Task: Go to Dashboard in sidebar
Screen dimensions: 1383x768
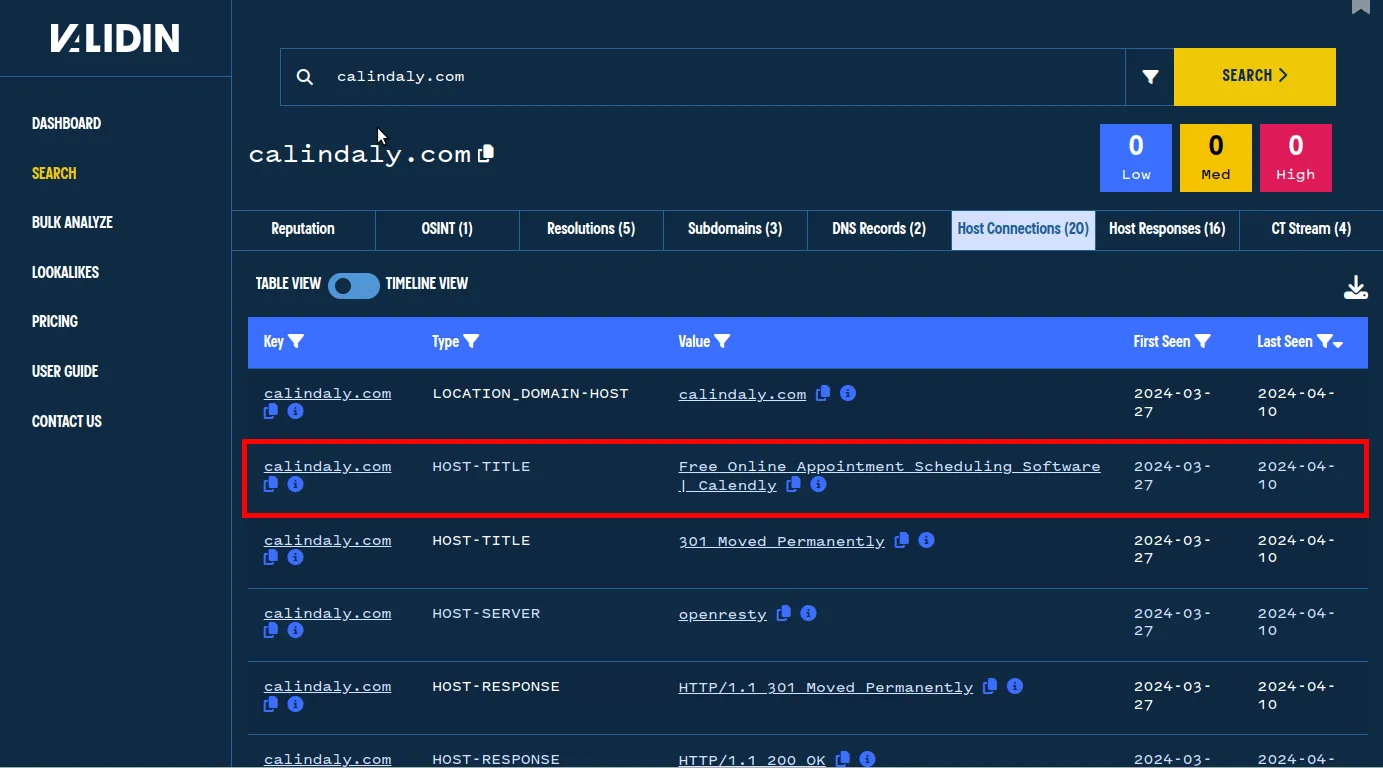Action: (66, 124)
